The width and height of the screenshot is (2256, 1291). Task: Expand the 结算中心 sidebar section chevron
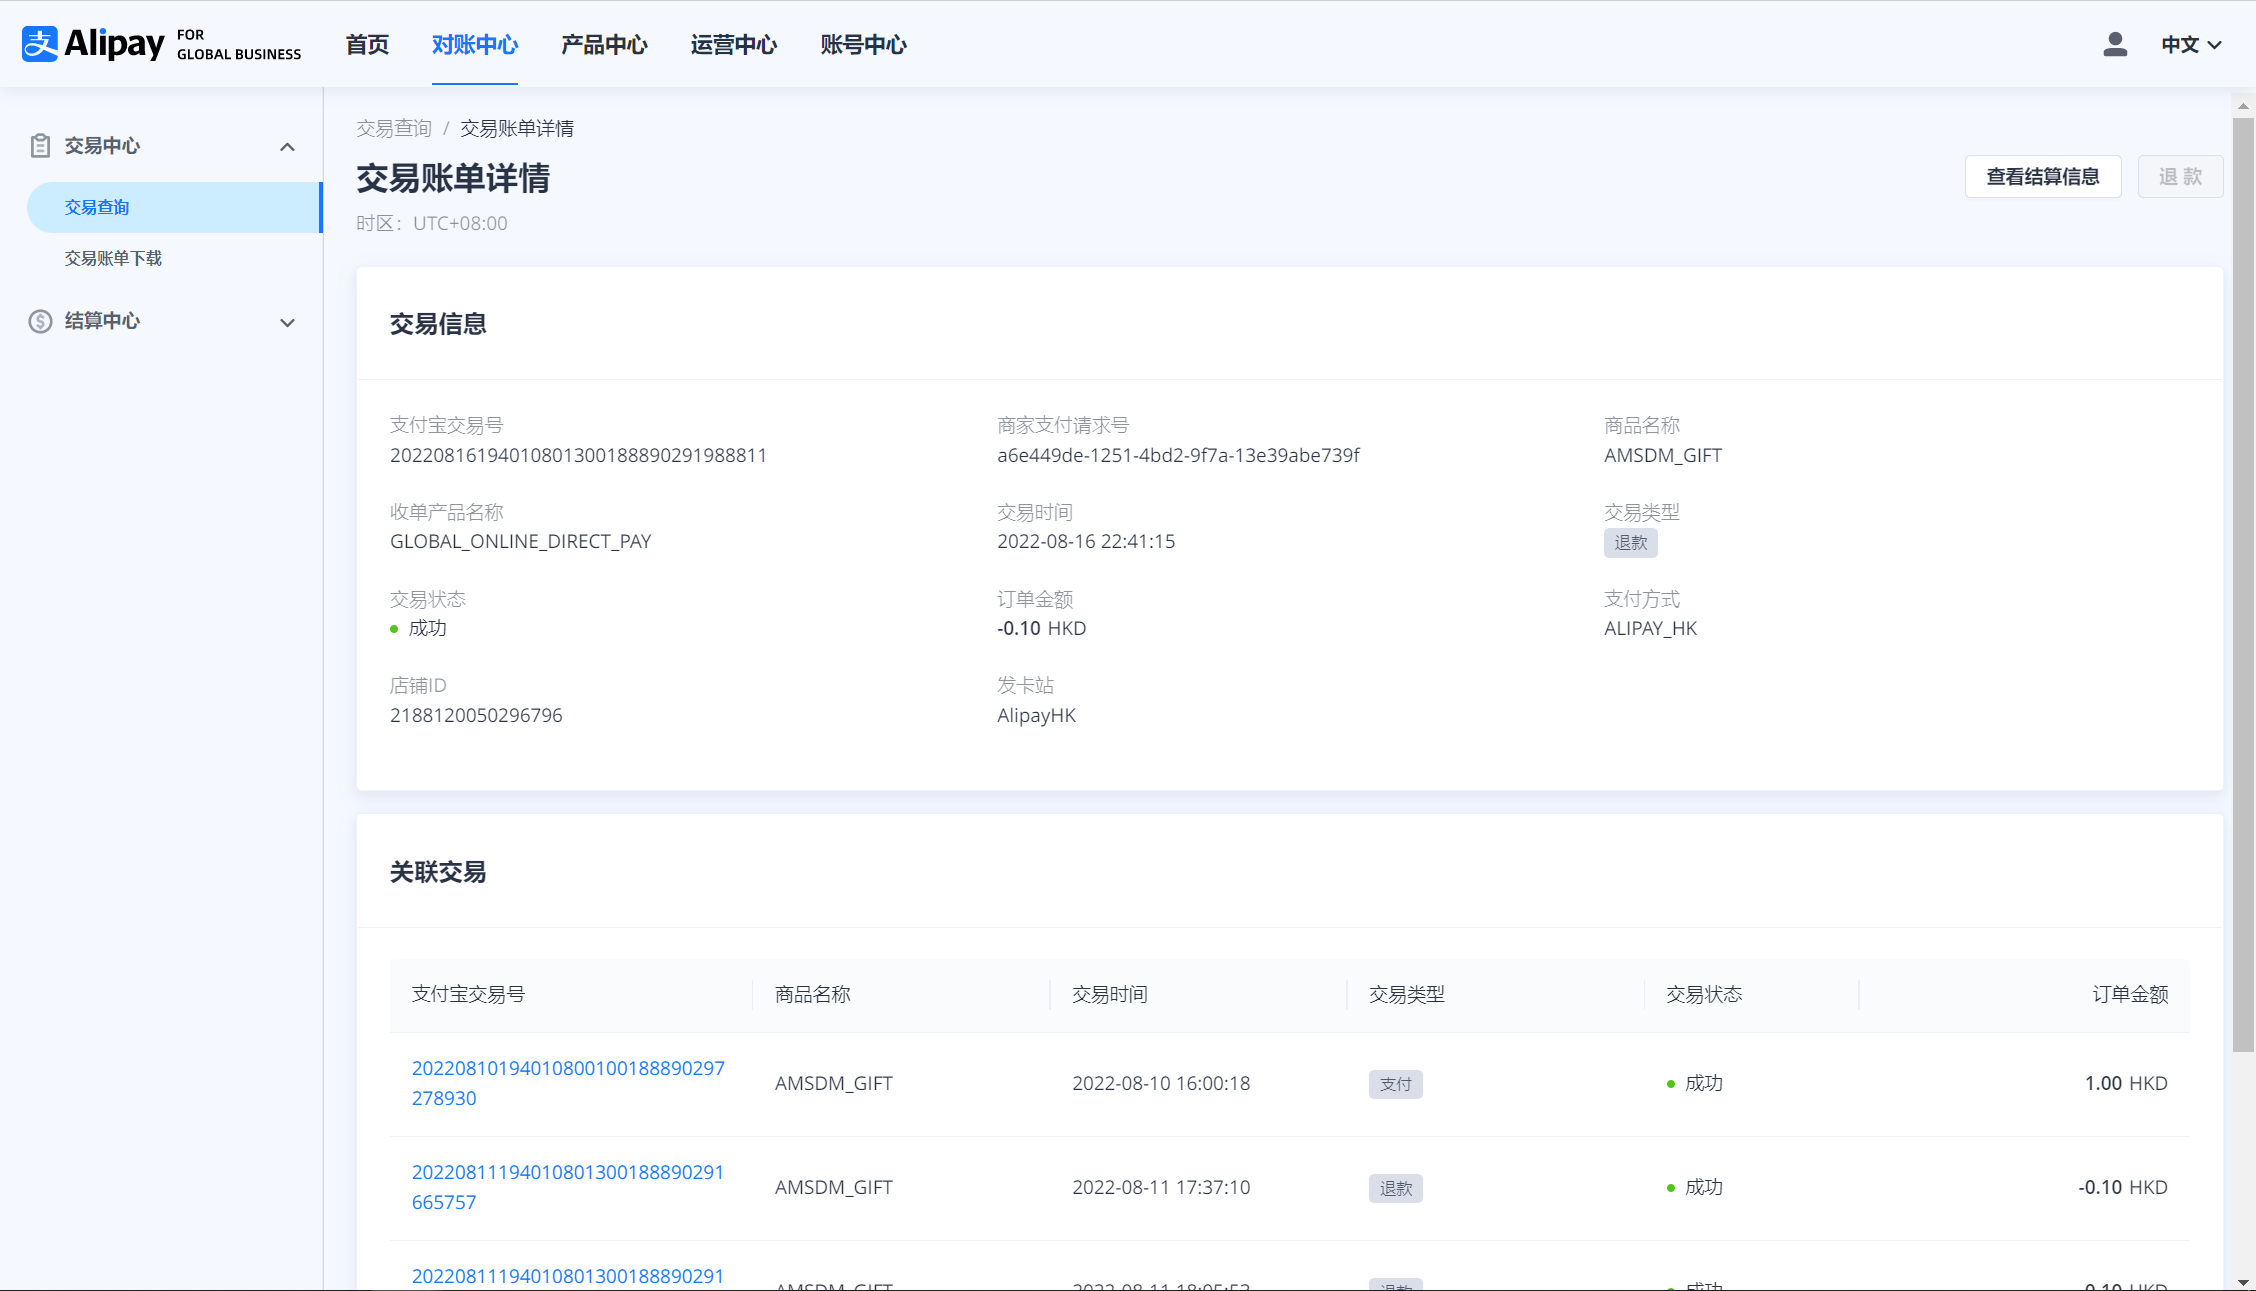(x=287, y=322)
